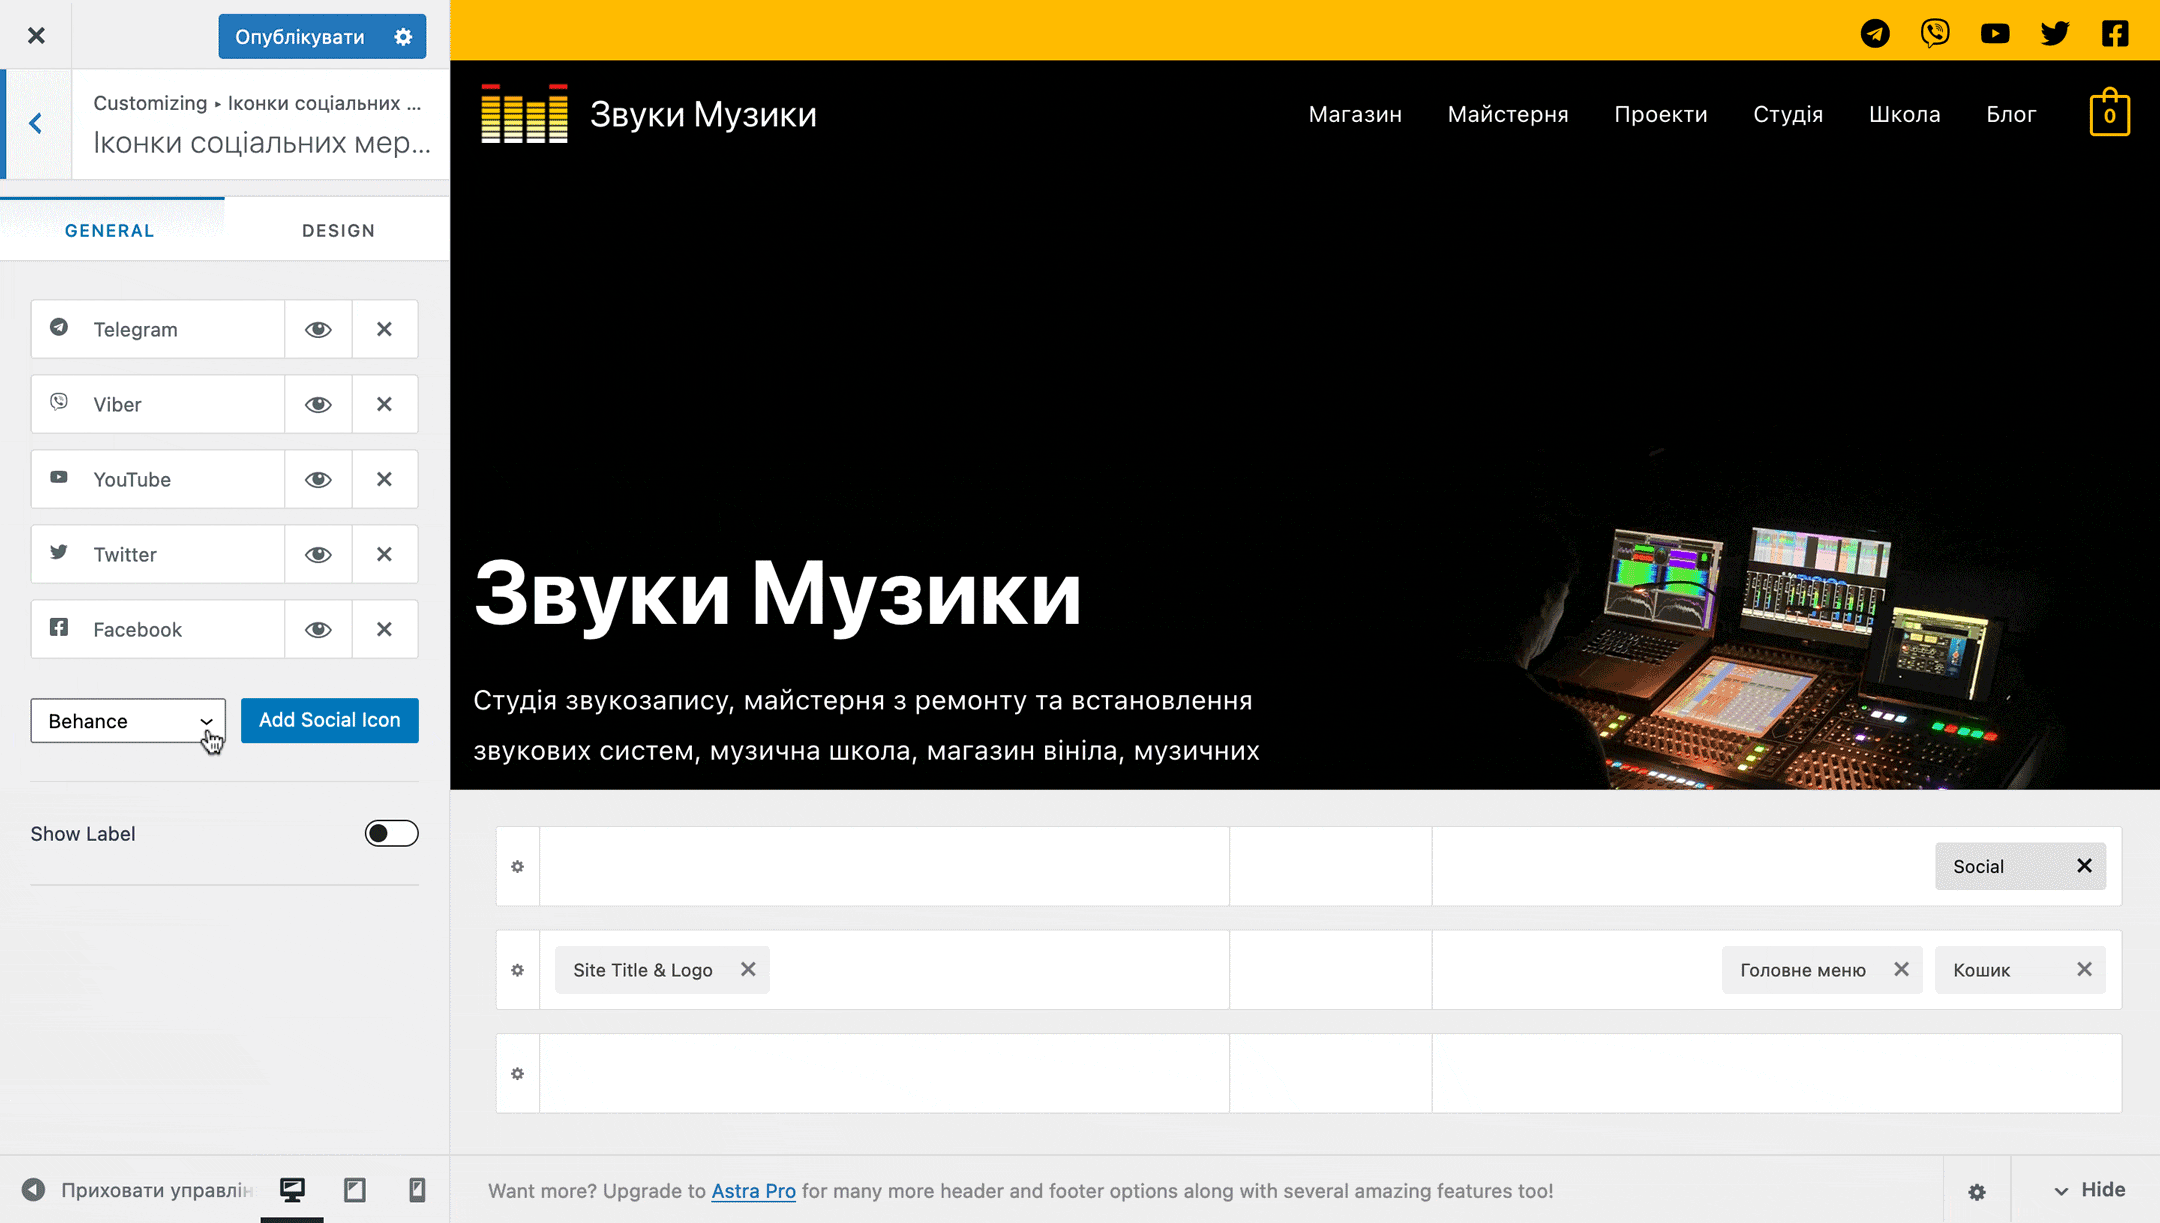The image size is (2160, 1223).
Task: Click the Звуки Музики site title link
Action: pos(703,114)
